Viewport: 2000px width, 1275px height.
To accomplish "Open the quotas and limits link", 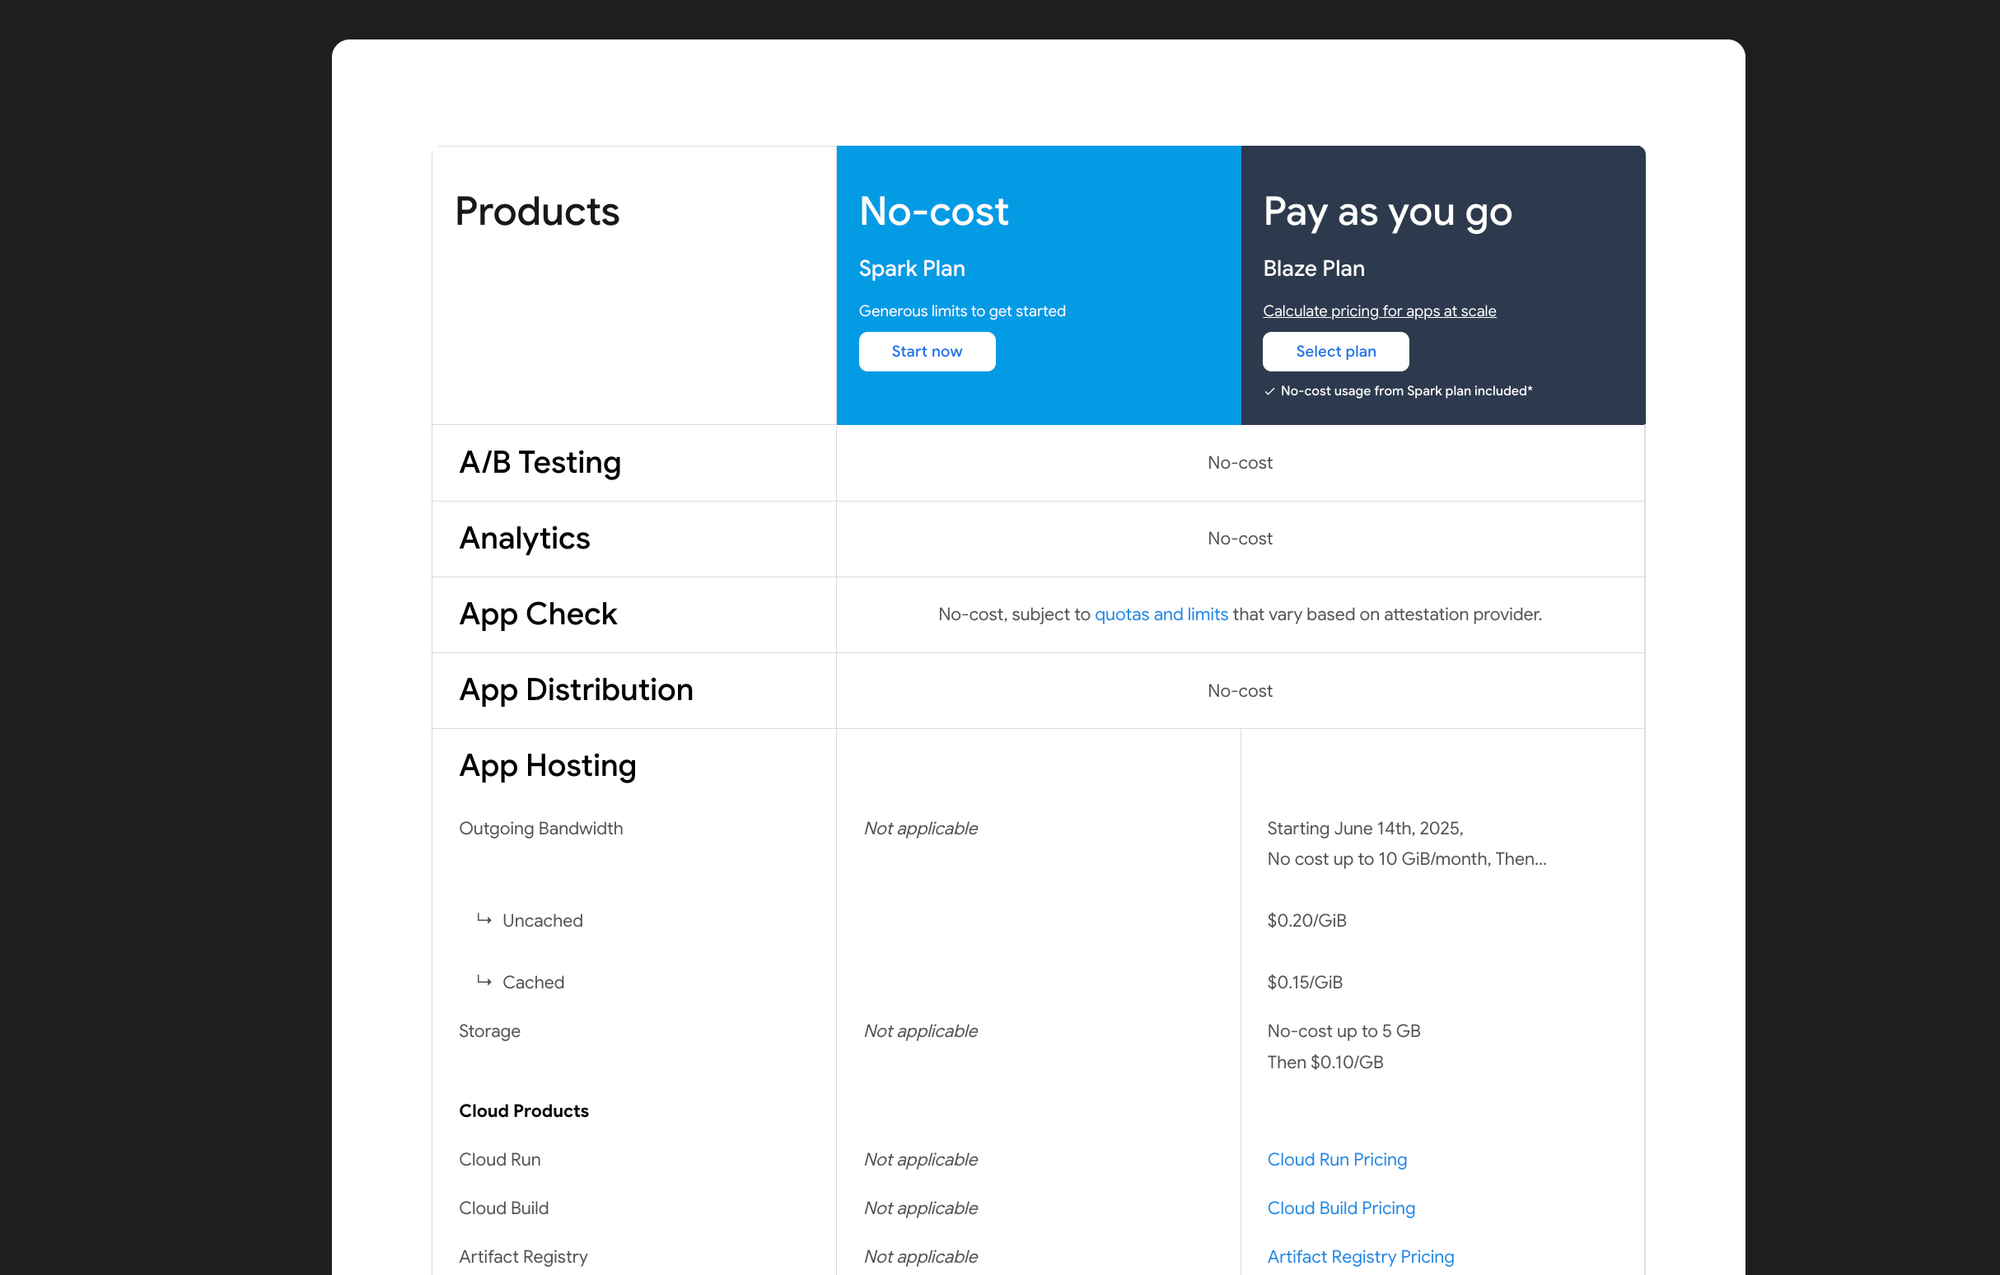I will click(1161, 614).
